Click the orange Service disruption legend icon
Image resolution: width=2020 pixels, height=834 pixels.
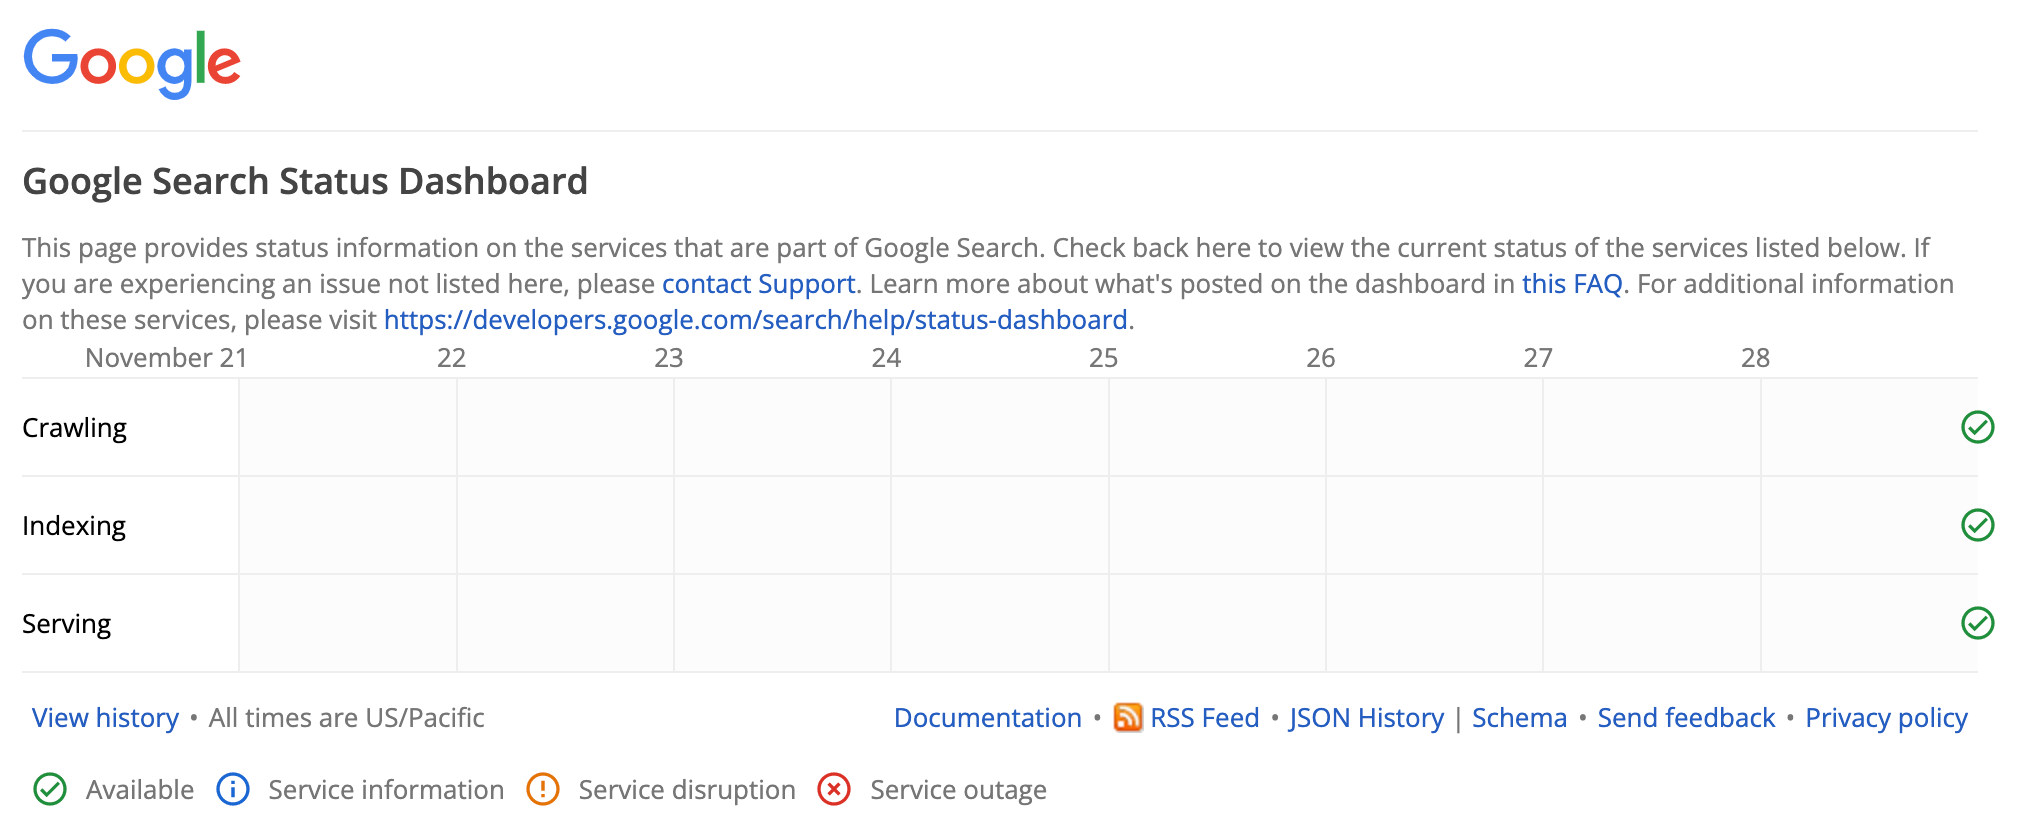[542, 789]
